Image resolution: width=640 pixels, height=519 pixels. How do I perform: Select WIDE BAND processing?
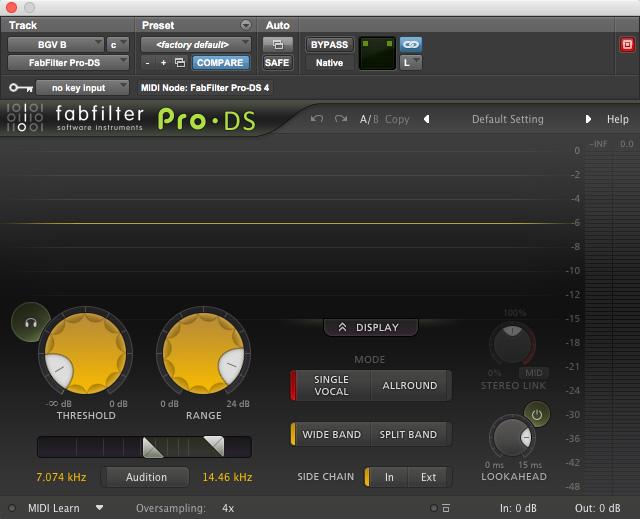click(x=331, y=434)
